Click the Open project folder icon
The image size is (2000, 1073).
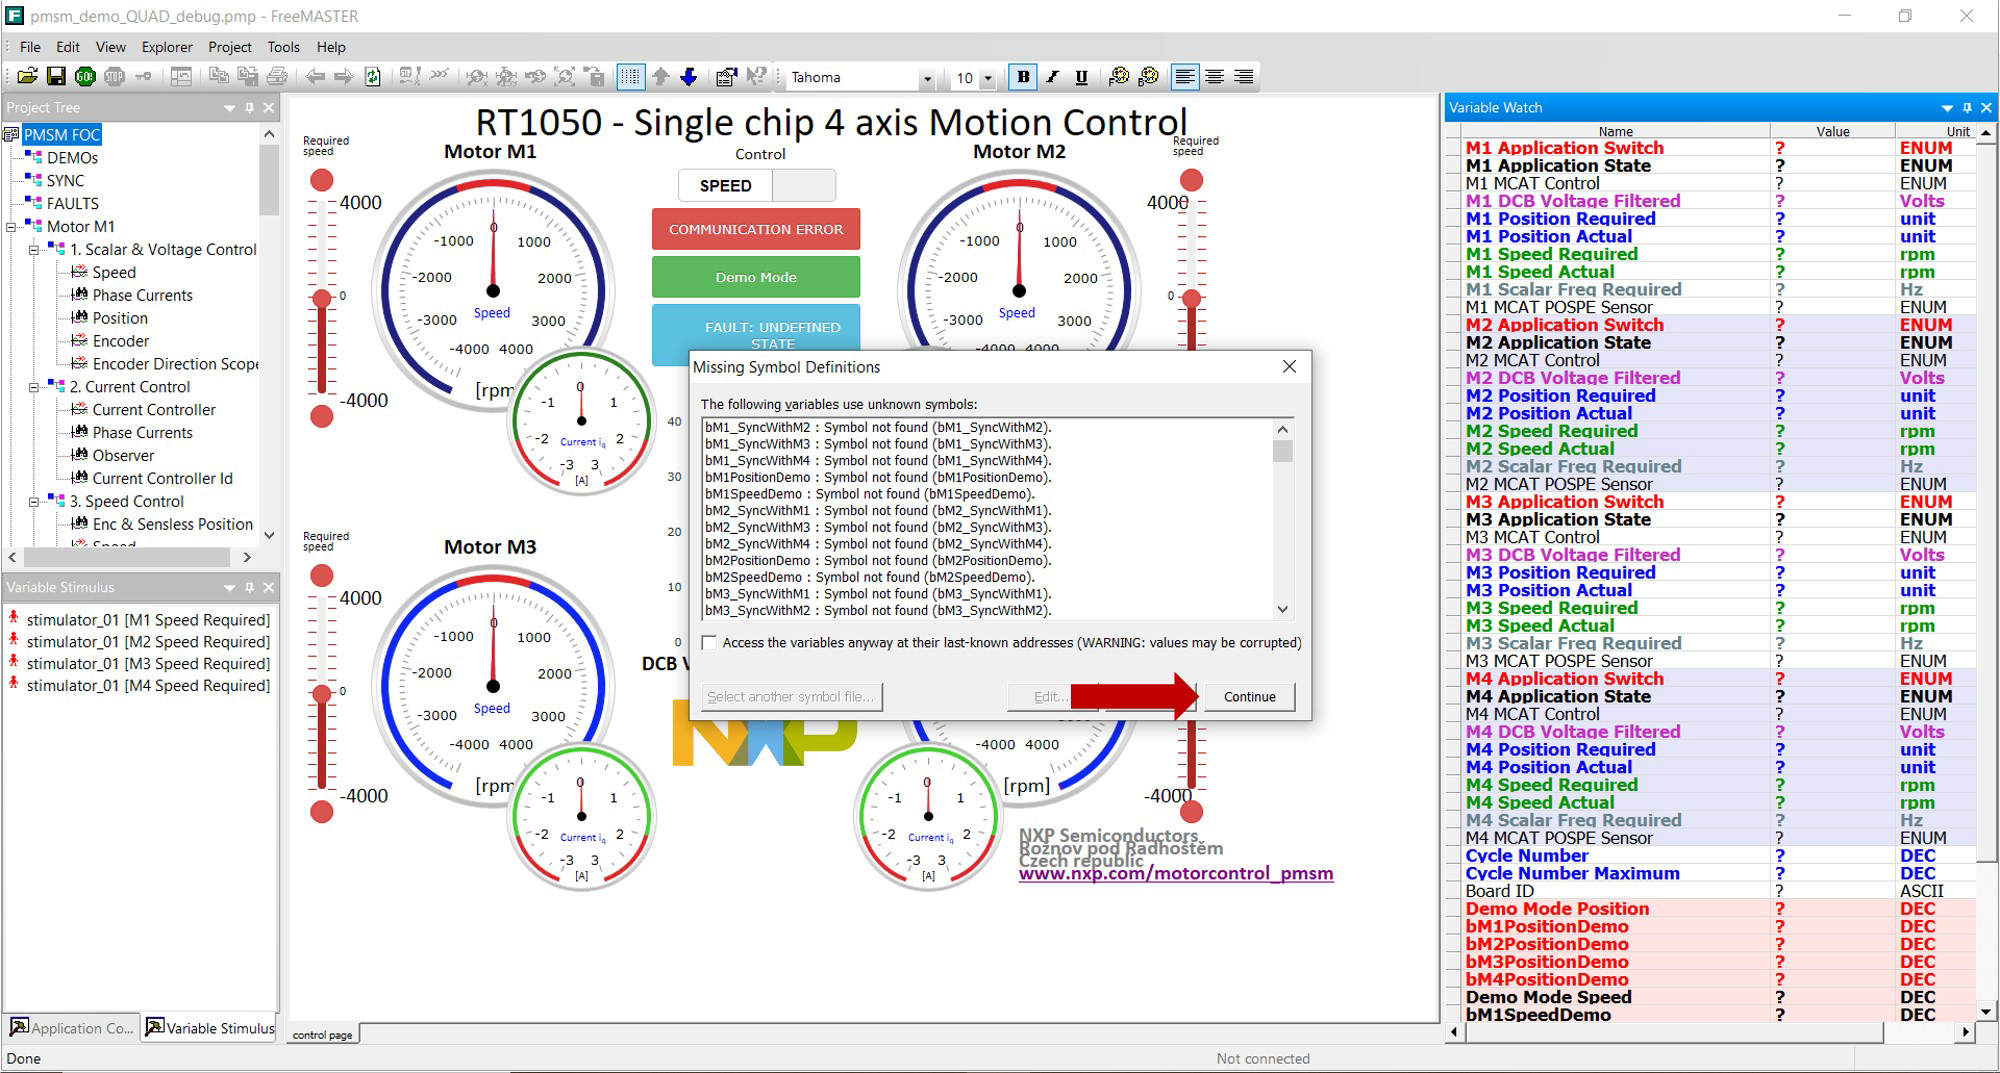pos(27,77)
